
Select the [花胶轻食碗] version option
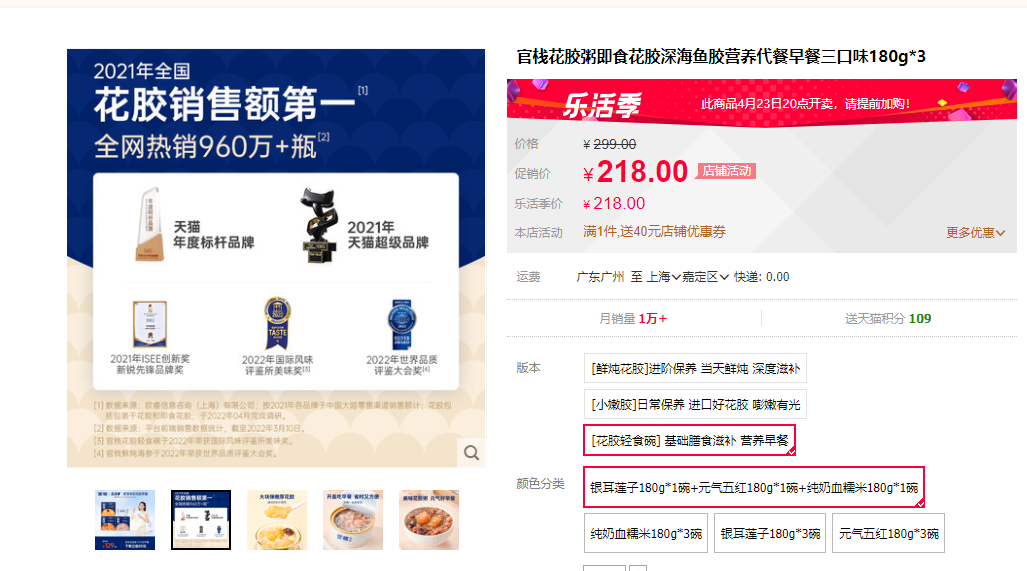pyautogui.click(x=689, y=440)
